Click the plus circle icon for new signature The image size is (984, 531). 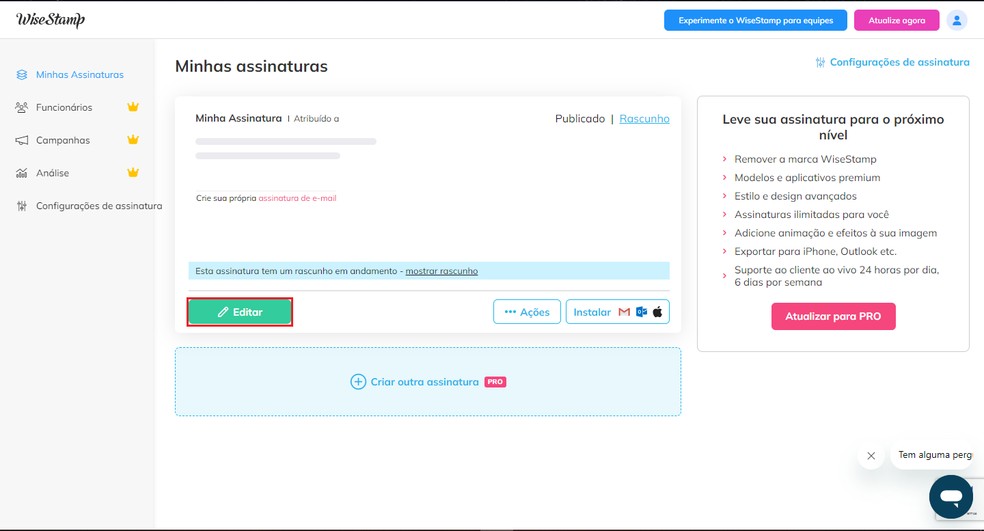[358, 382]
